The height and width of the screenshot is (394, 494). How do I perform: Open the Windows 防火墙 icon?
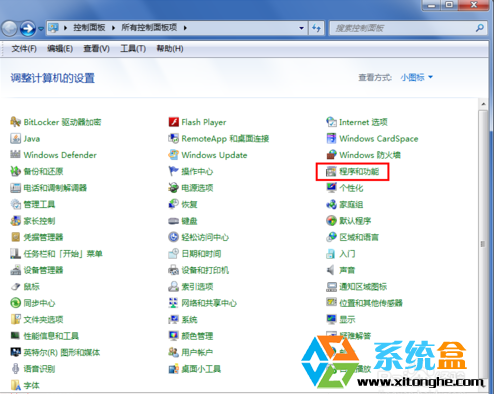click(331, 155)
